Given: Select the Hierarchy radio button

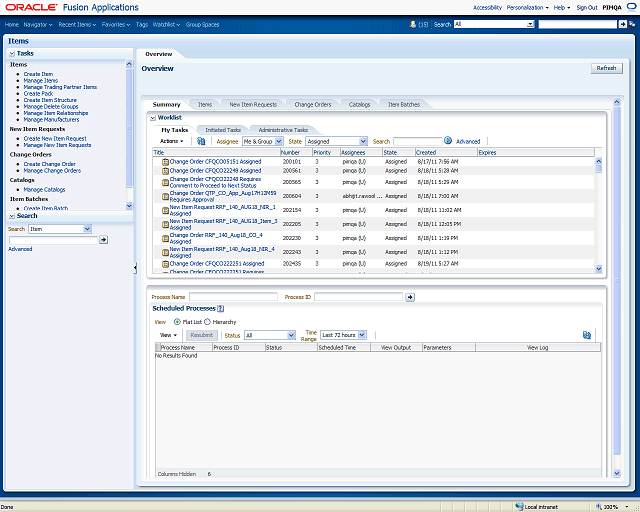Looking at the screenshot, I should tap(207, 322).
